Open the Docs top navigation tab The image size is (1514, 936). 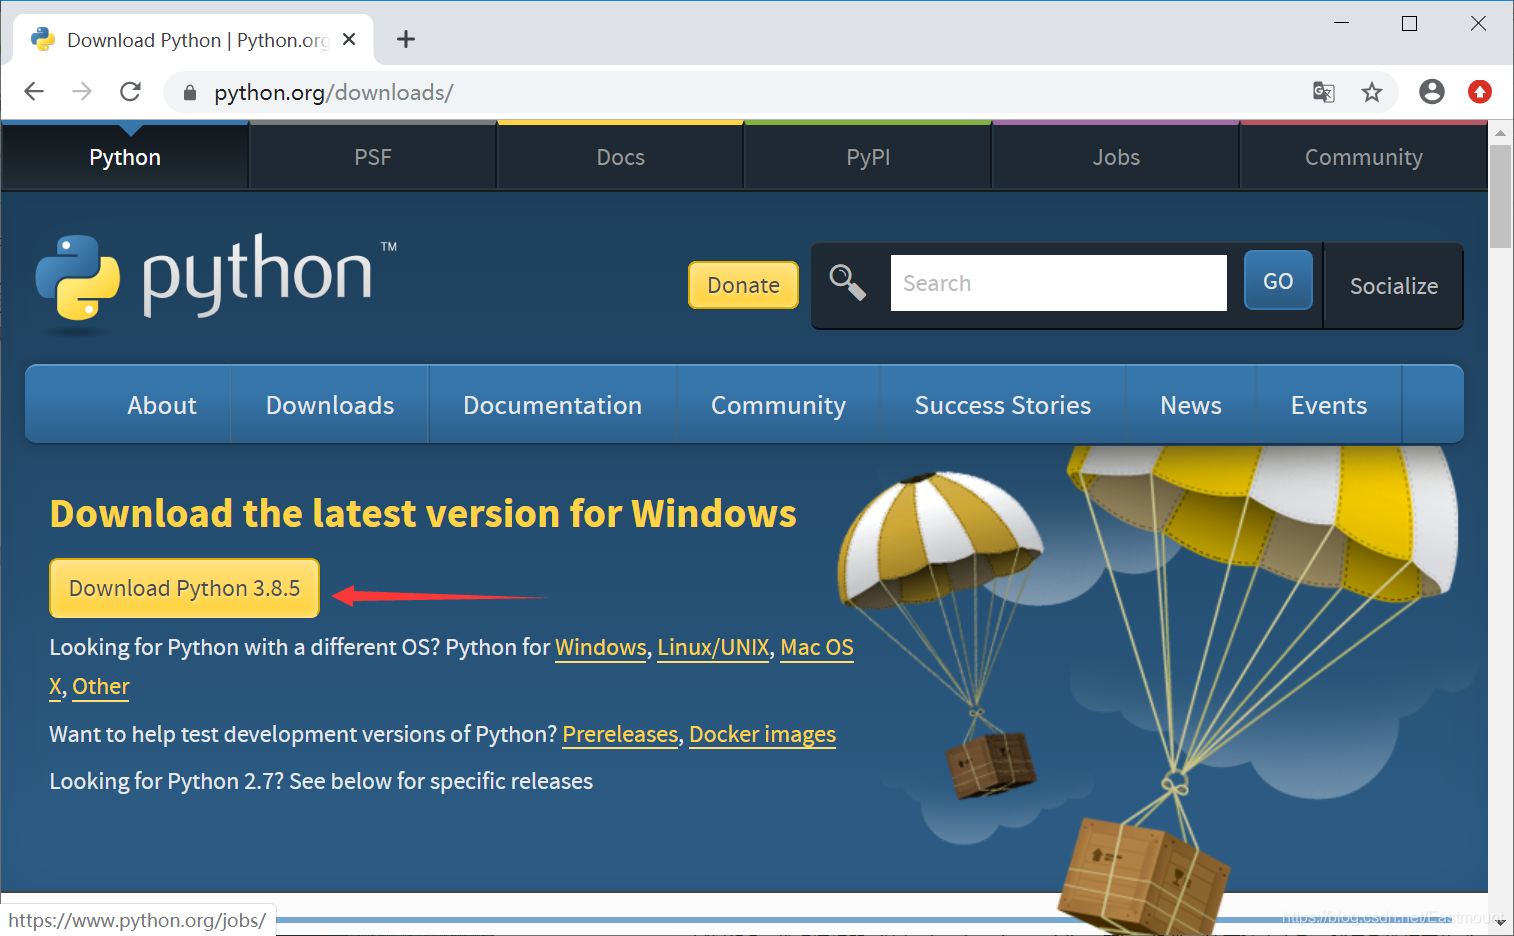pos(621,157)
